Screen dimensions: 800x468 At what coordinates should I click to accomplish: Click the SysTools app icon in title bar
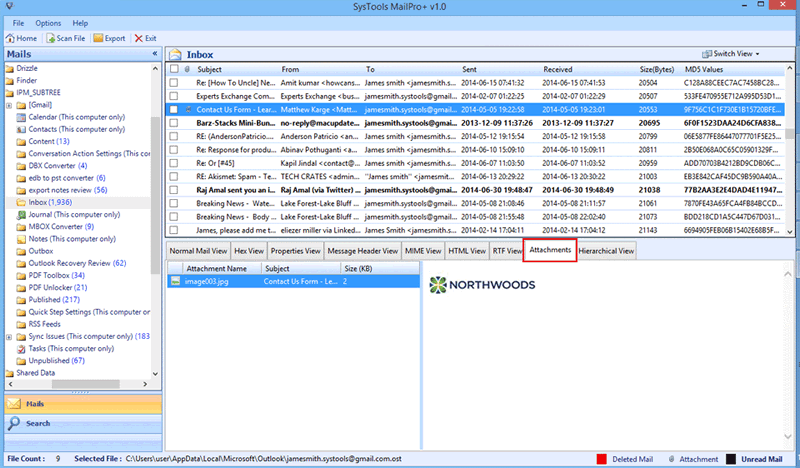pos(9,6)
